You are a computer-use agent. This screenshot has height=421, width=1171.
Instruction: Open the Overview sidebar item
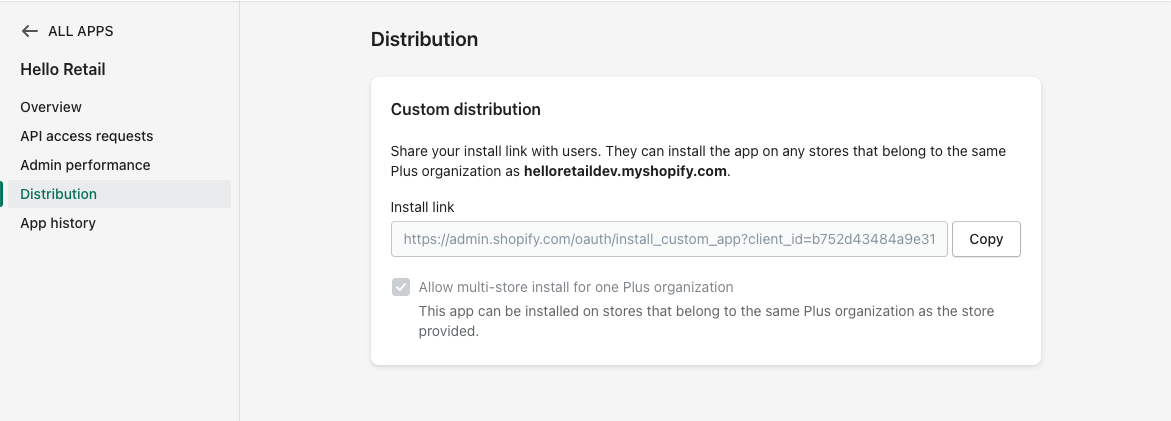(x=51, y=107)
